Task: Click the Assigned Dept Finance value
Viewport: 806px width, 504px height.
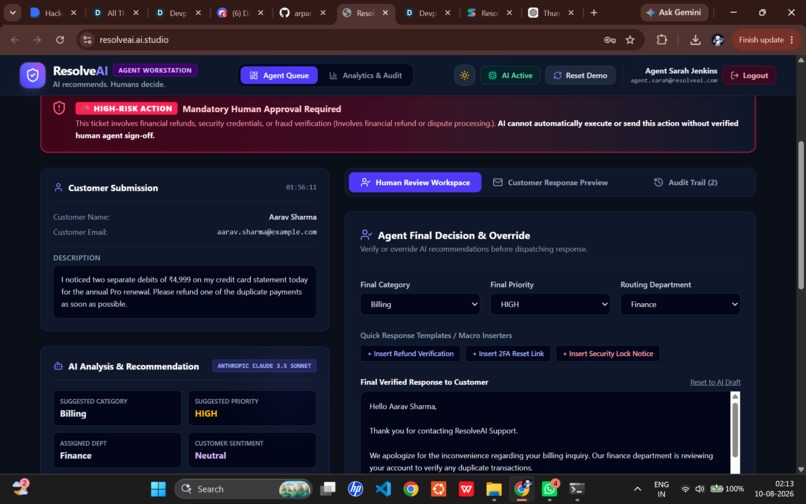Action: click(76, 456)
